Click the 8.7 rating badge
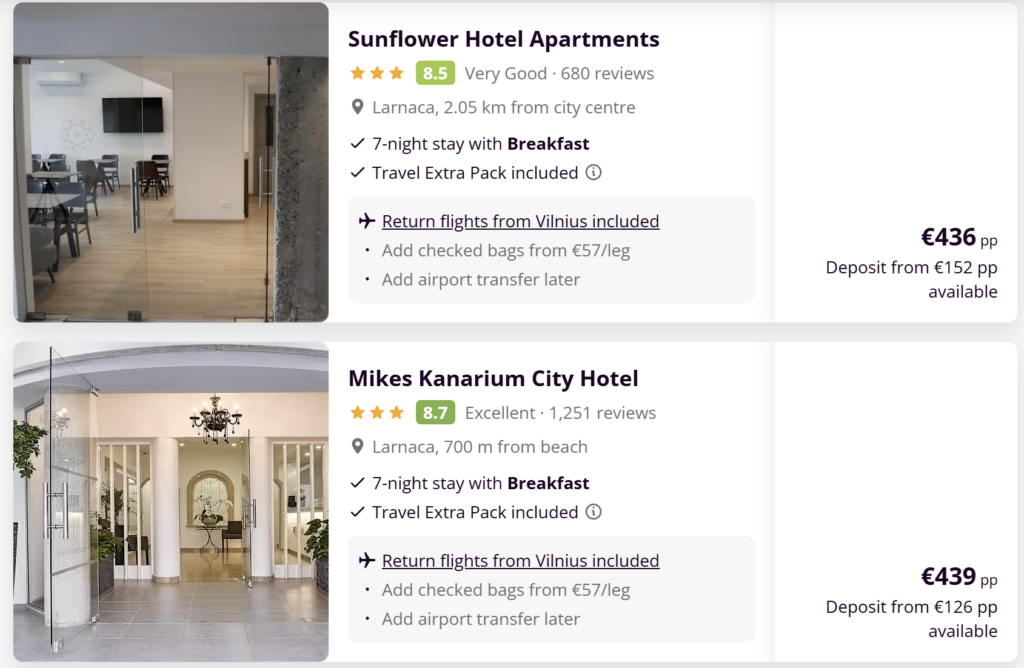The width and height of the screenshot is (1024, 668). pyautogui.click(x=435, y=413)
